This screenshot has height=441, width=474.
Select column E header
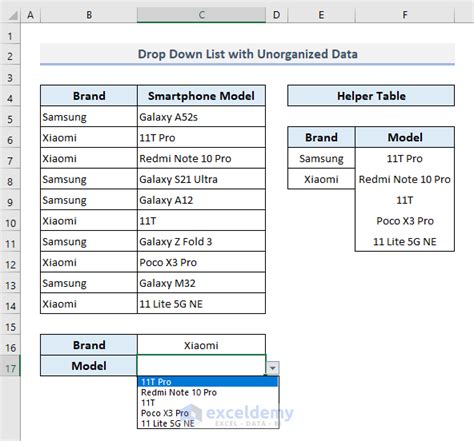[321, 15]
